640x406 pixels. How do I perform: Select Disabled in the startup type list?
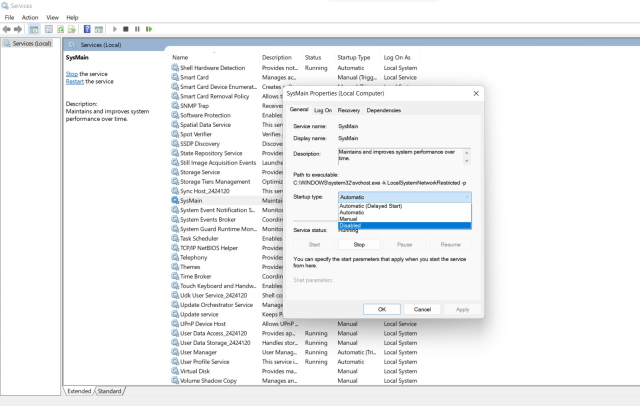404,226
